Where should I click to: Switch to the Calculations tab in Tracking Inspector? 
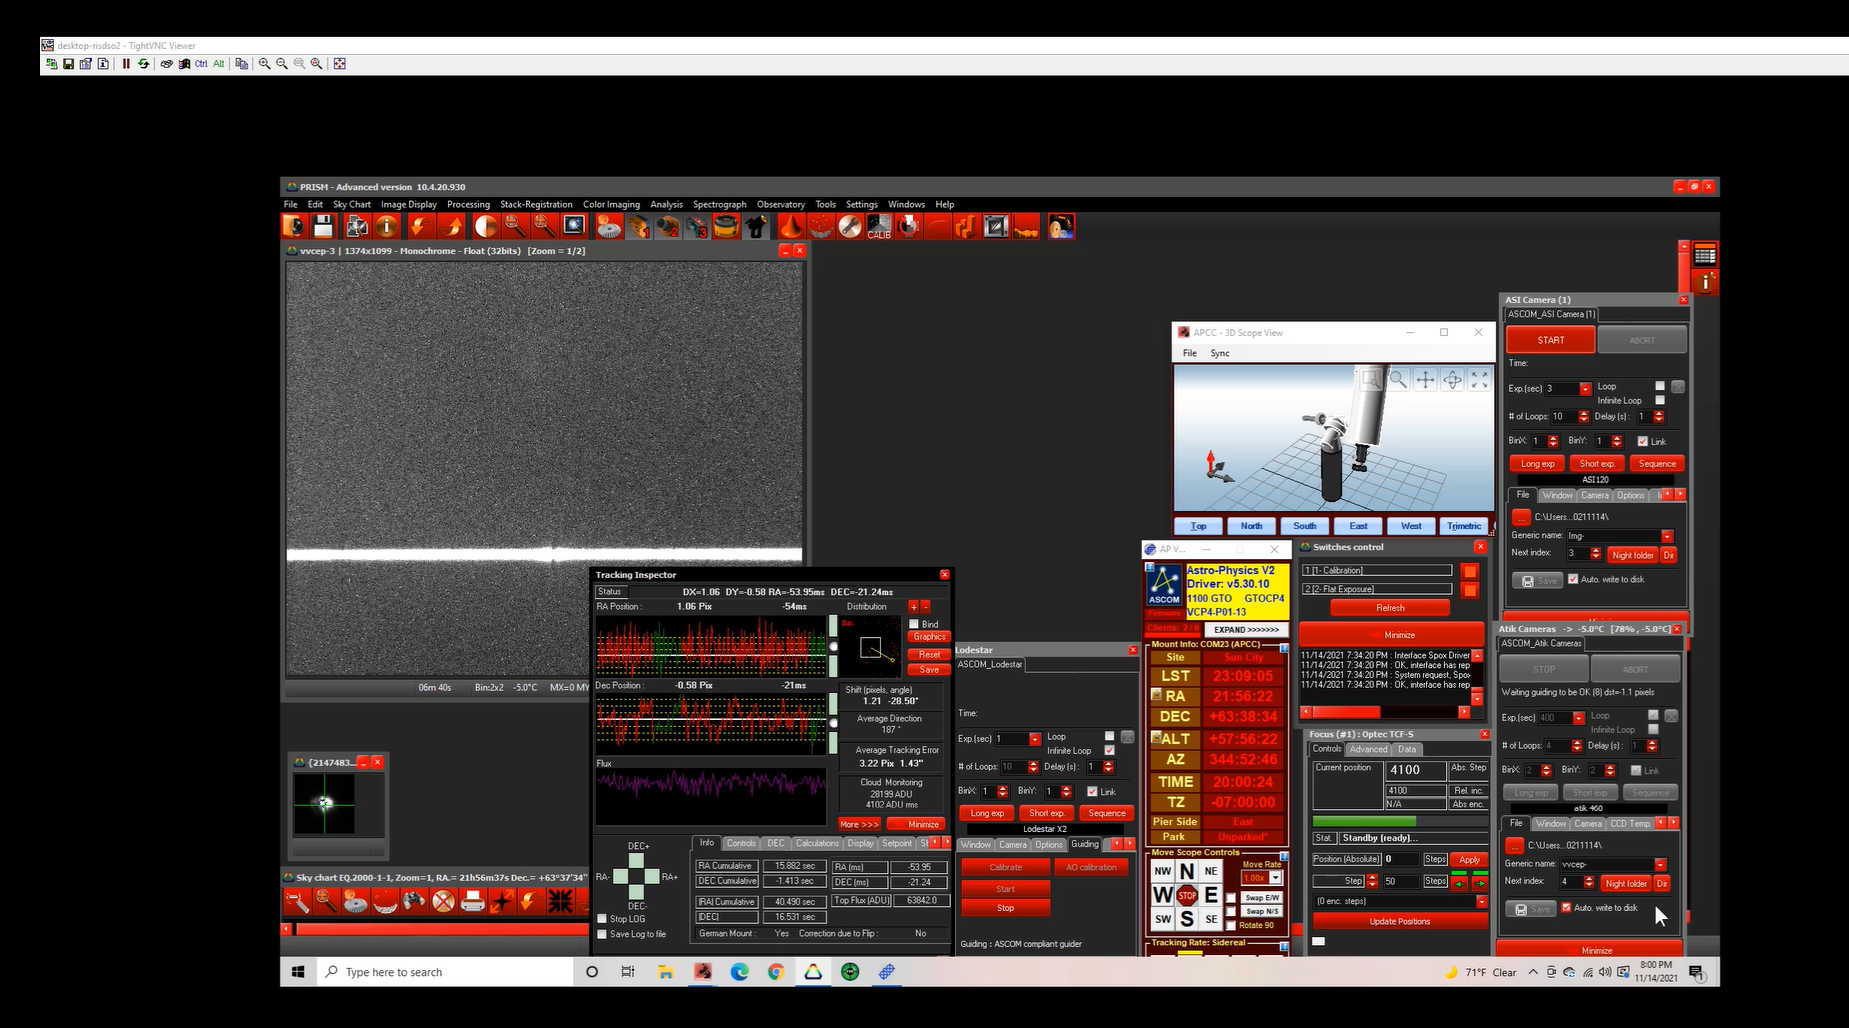click(817, 843)
